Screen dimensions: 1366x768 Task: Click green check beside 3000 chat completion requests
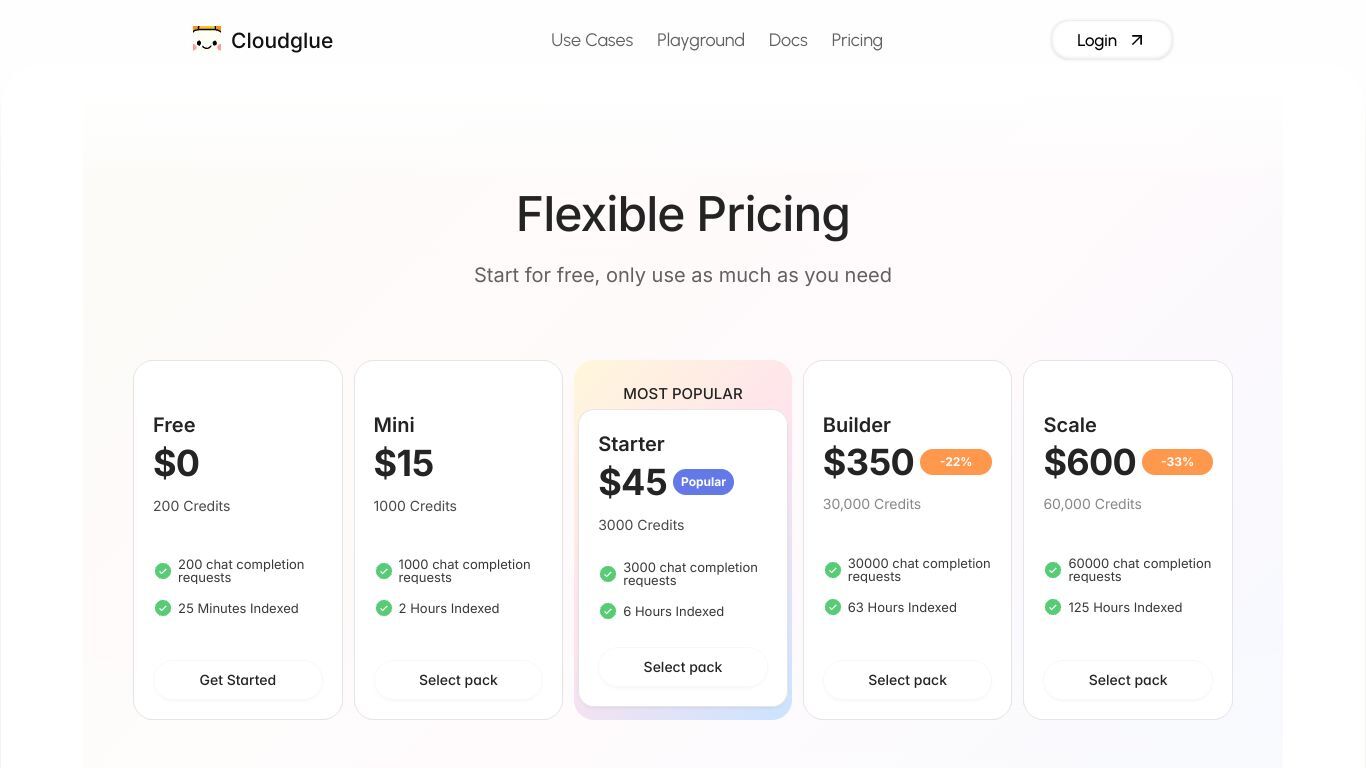click(608, 574)
